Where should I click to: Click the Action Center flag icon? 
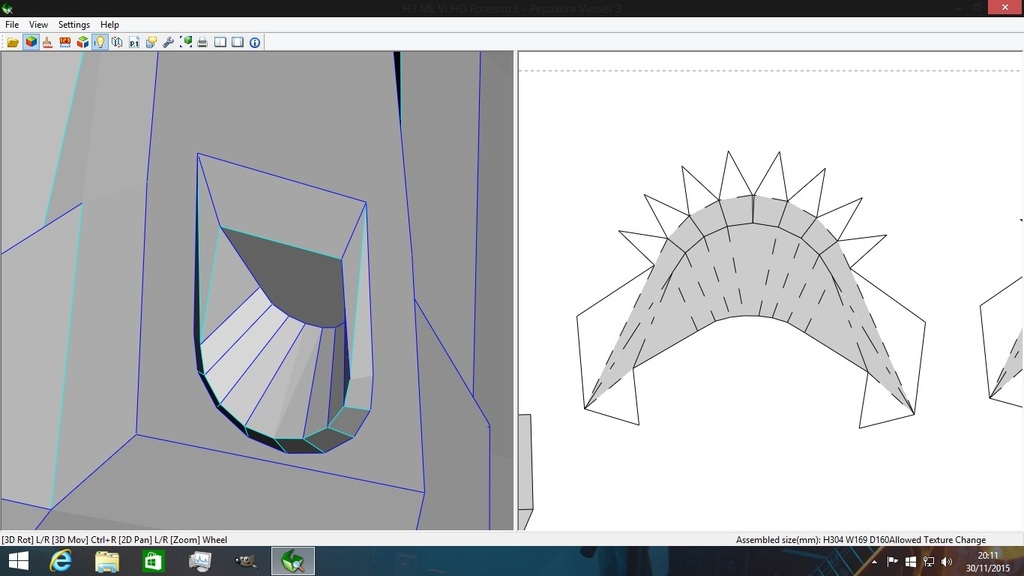(x=892, y=562)
